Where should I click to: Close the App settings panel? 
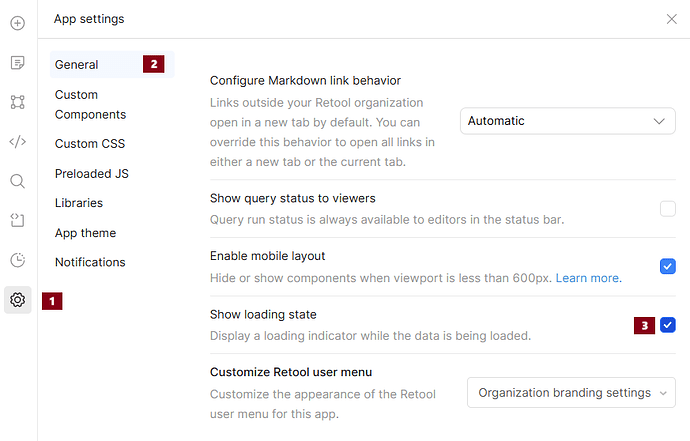coord(672,19)
